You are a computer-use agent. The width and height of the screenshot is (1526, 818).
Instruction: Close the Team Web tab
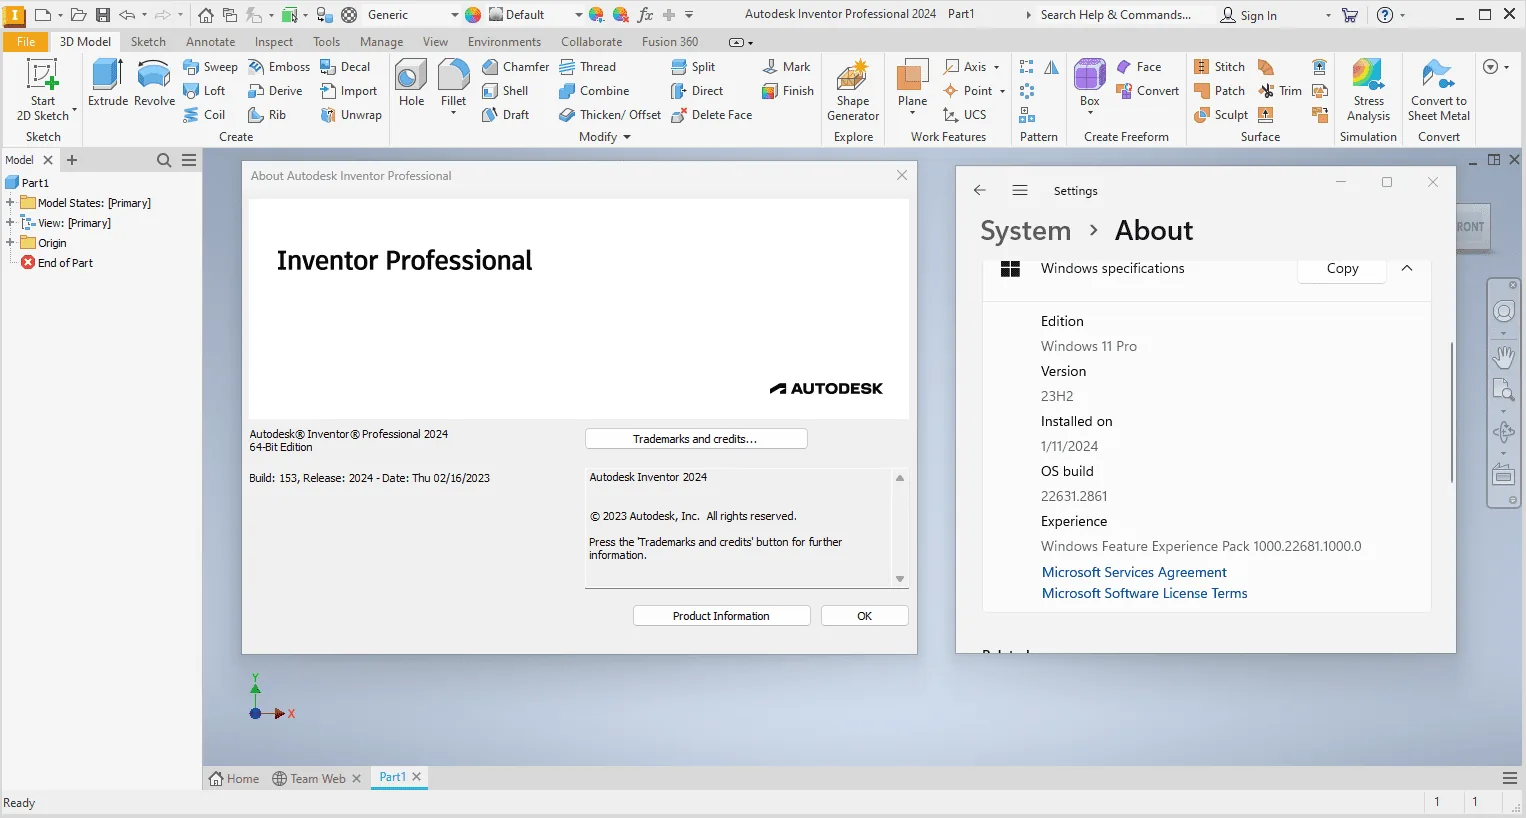pyautogui.click(x=356, y=778)
